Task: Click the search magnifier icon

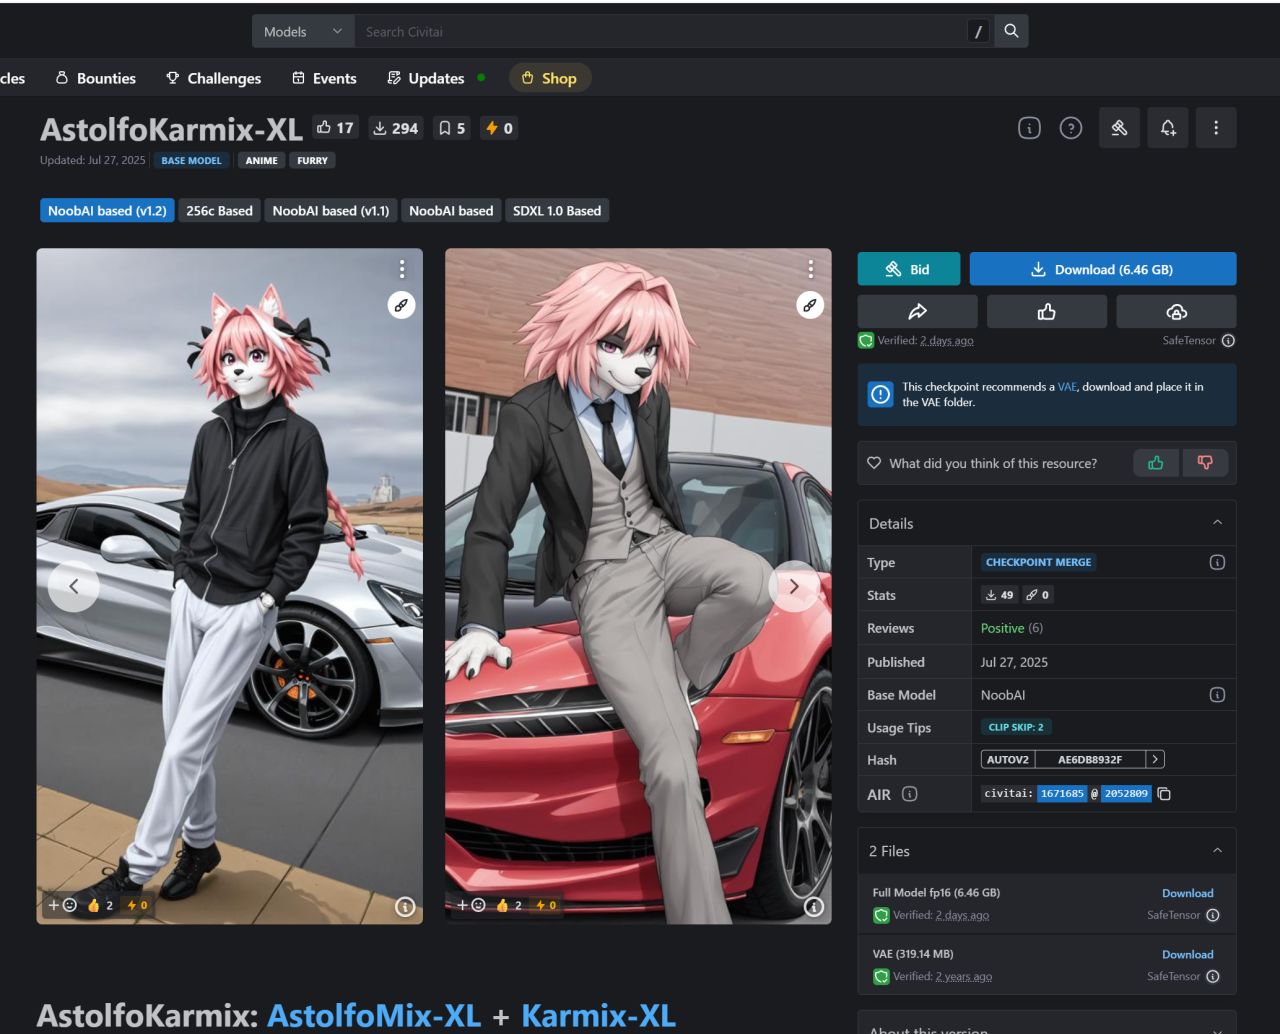Action: [x=1011, y=31]
